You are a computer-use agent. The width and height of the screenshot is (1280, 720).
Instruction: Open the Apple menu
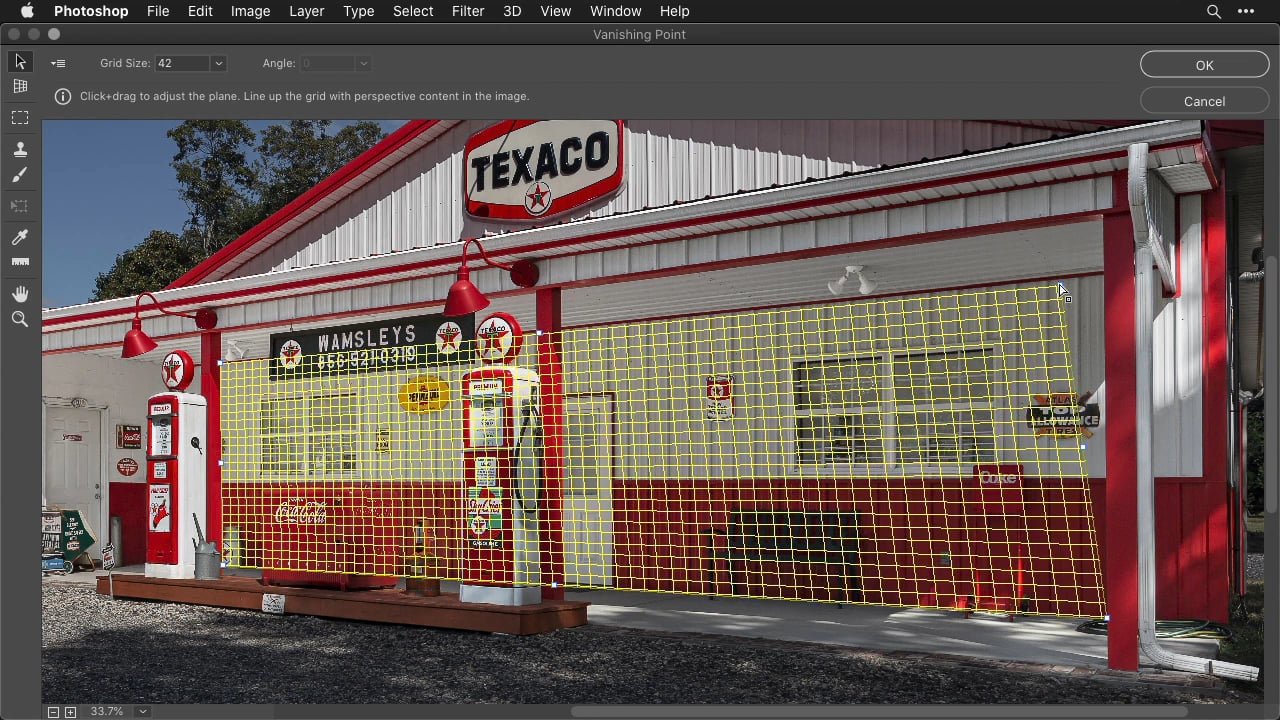coord(27,11)
